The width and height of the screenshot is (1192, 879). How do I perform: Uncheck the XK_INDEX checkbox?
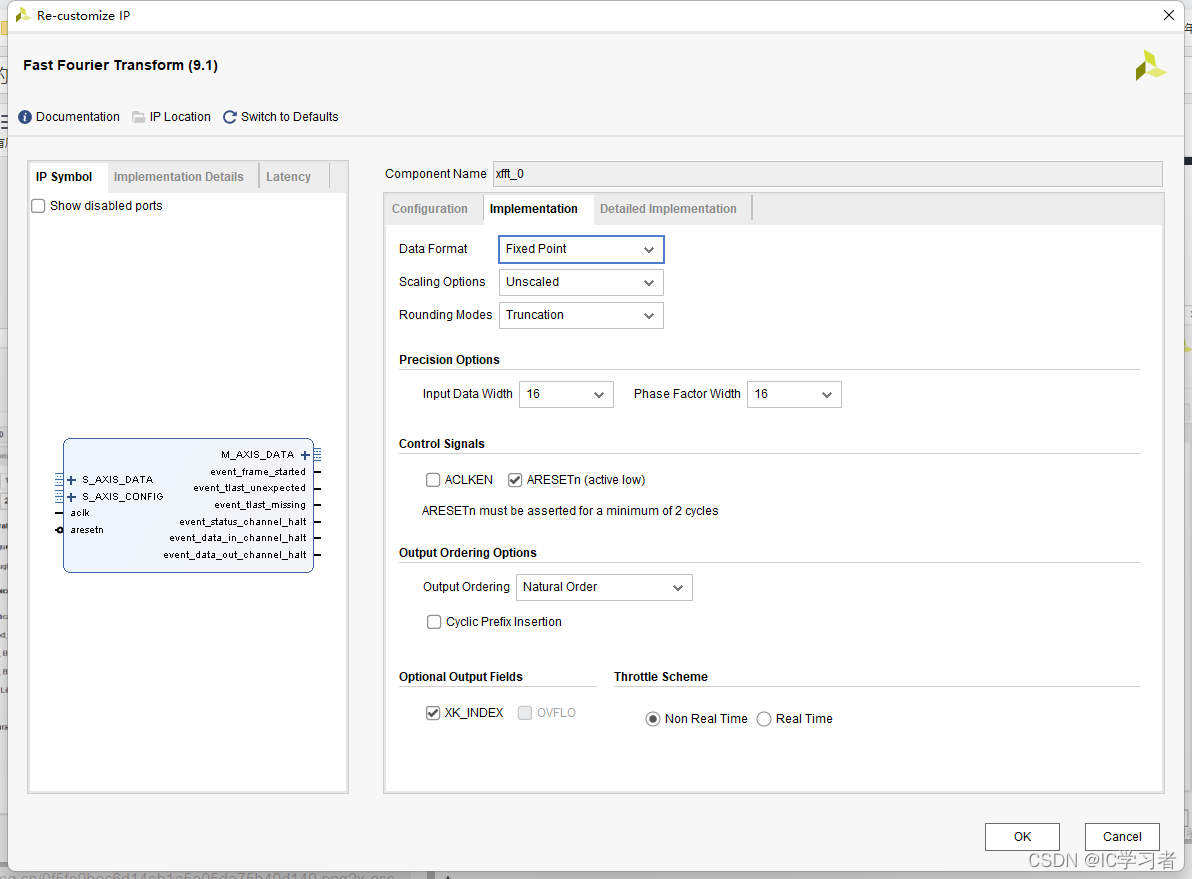[433, 712]
